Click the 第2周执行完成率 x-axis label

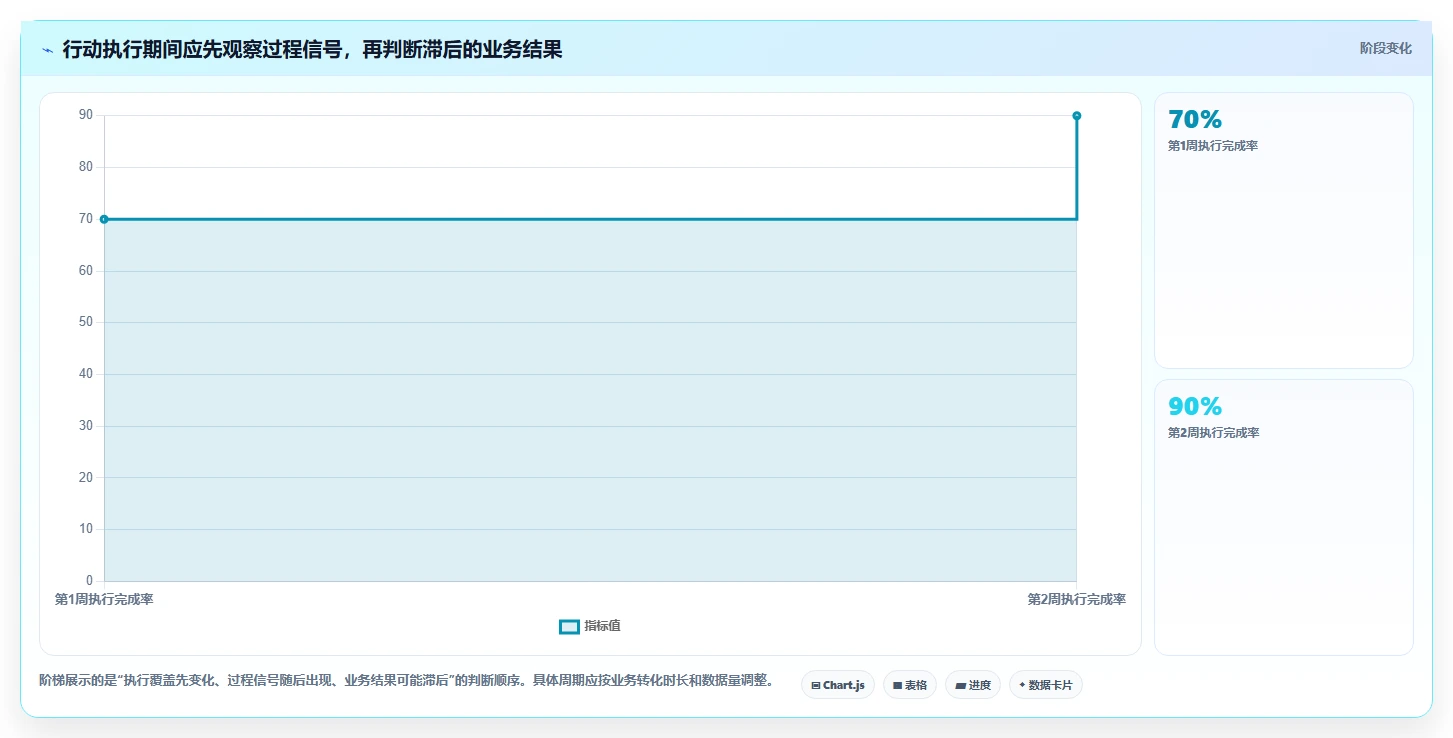point(1077,599)
